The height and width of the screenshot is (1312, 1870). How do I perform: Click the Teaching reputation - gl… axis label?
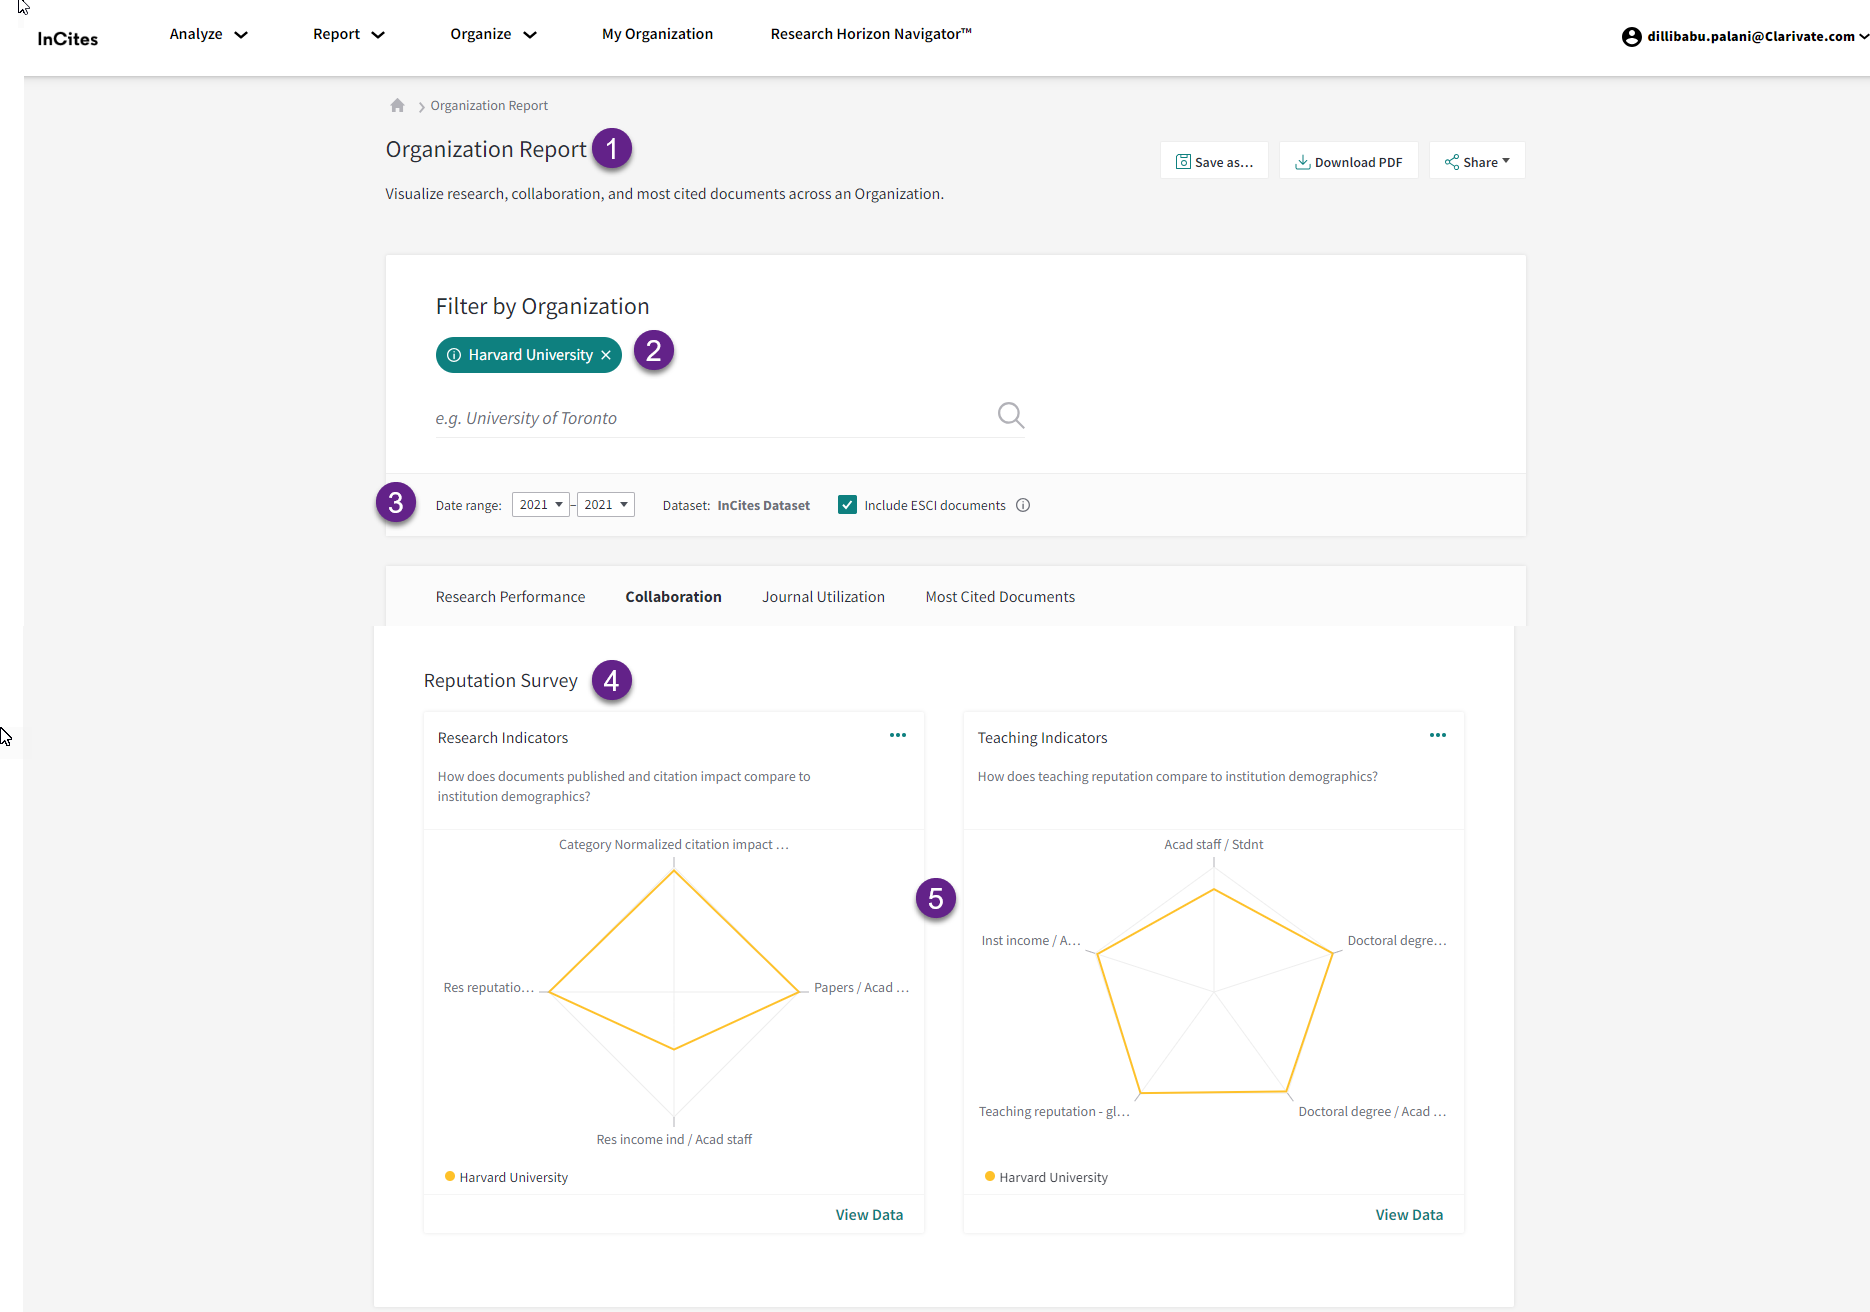pyautogui.click(x=1054, y=1112)
